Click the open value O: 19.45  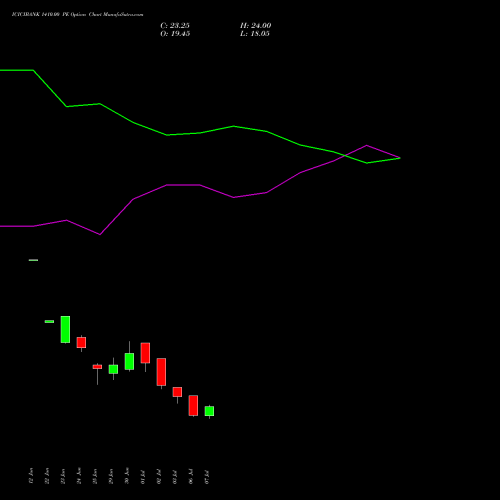coord(175,34)
